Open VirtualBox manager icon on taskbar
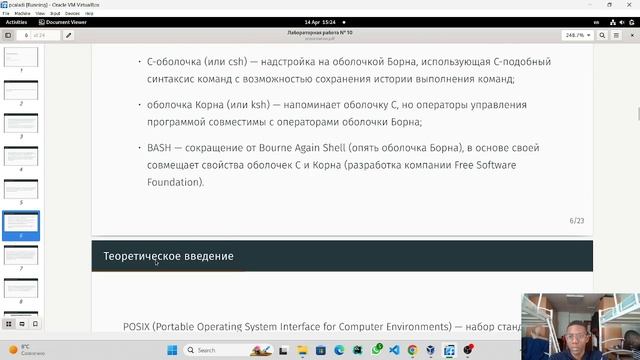 click(431, 350)
